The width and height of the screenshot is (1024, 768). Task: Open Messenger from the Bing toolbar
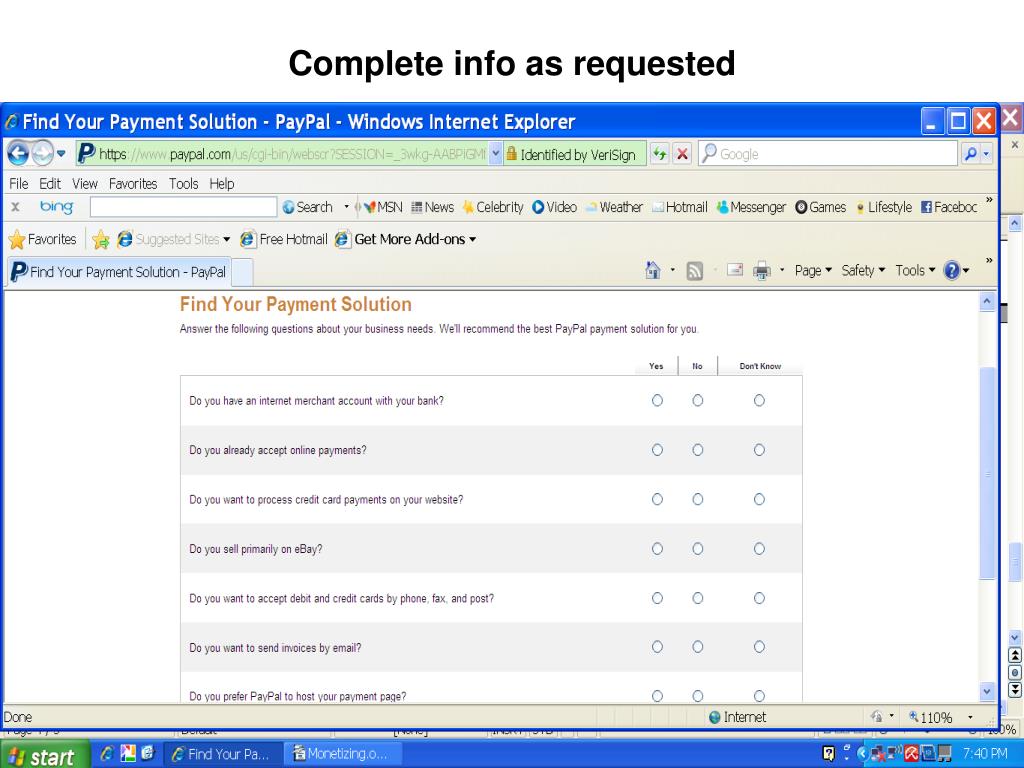coord(751,207)
